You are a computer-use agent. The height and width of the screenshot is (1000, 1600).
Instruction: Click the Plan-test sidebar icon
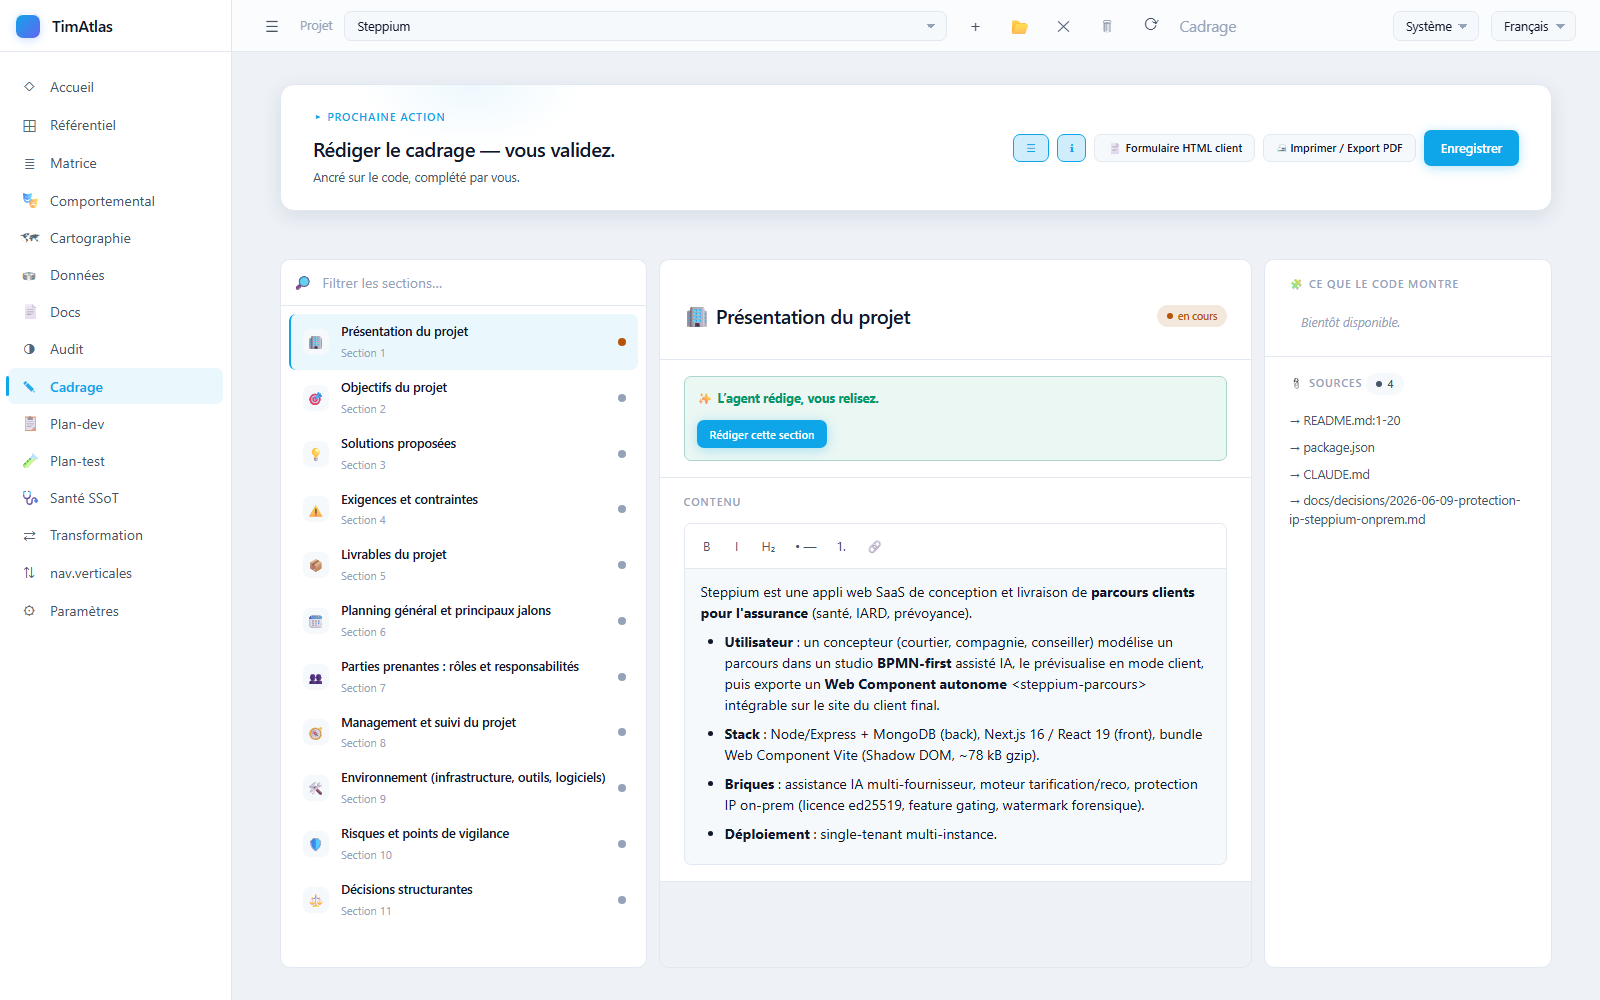(x=30, y=461)
